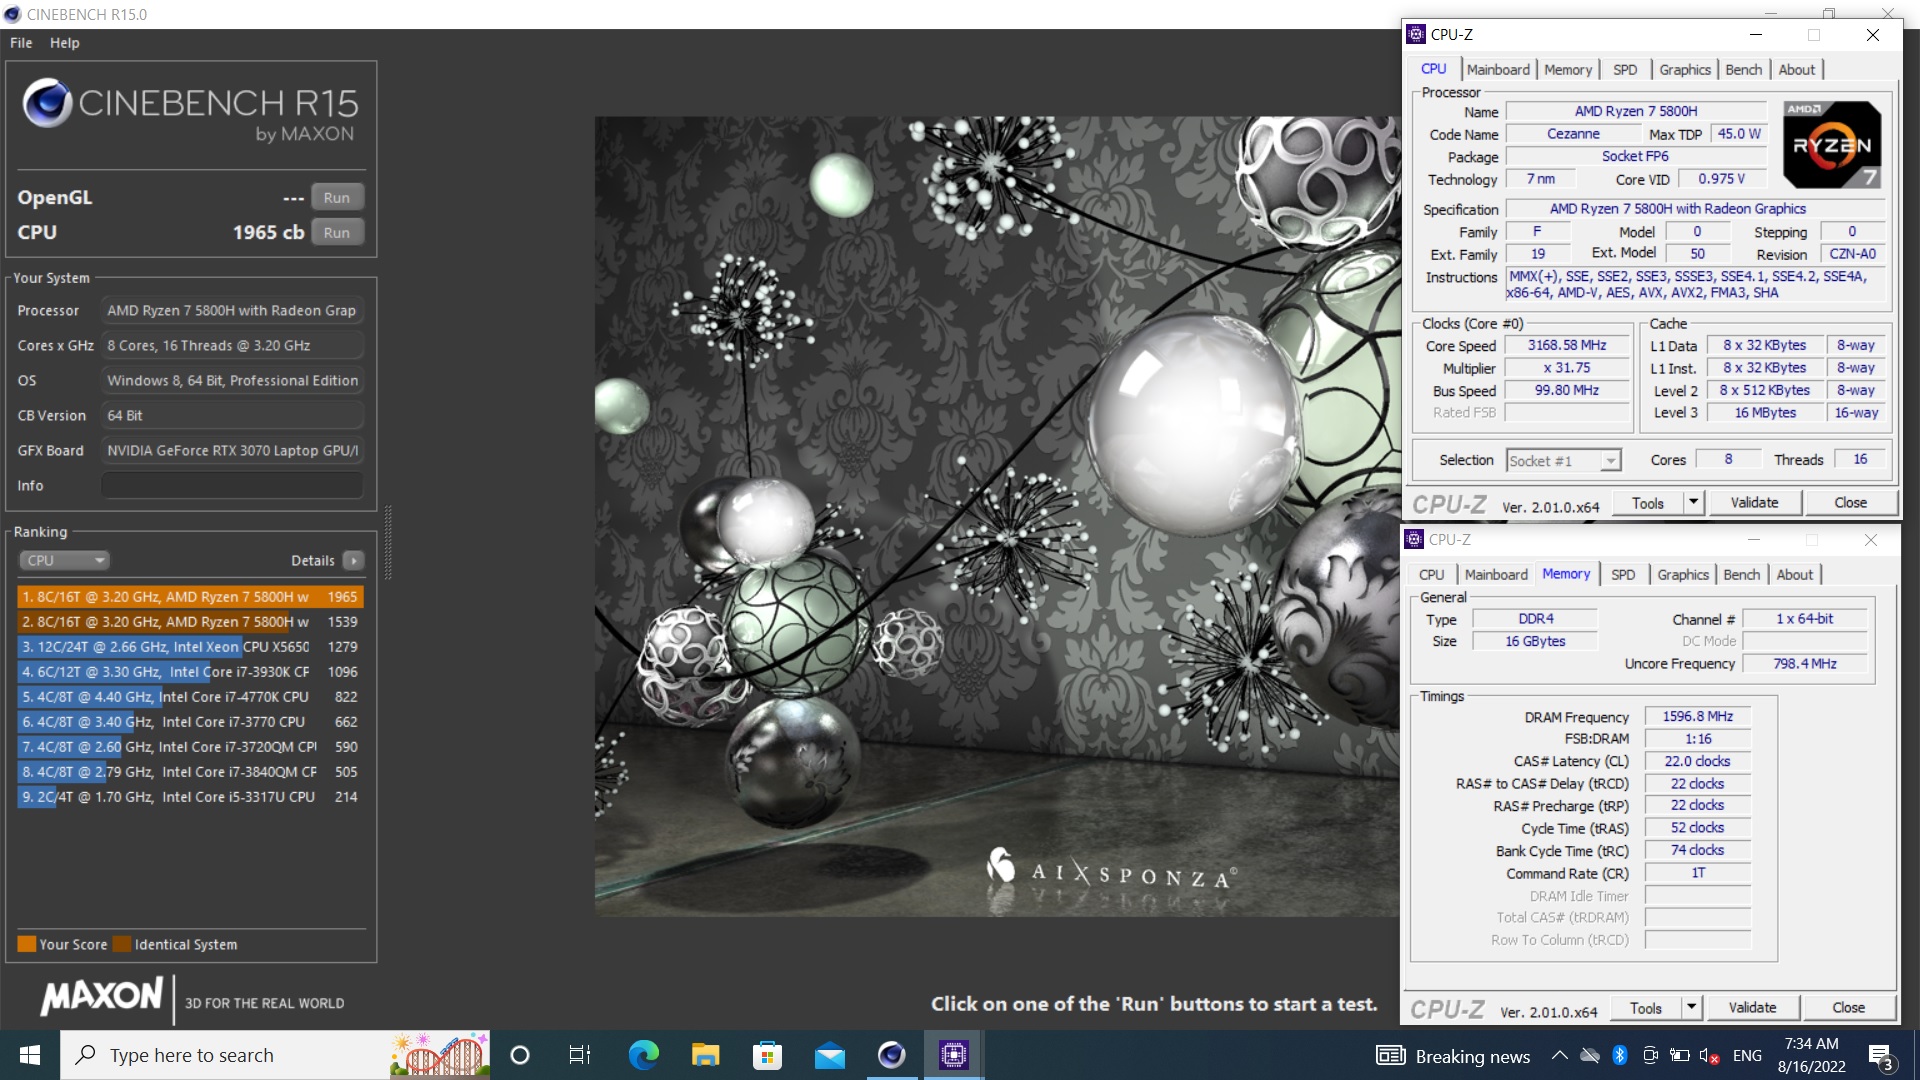Click the OneDrive cloud tray icon
This screenshot has width=1920, height=1080.
click(1589, 1056)
